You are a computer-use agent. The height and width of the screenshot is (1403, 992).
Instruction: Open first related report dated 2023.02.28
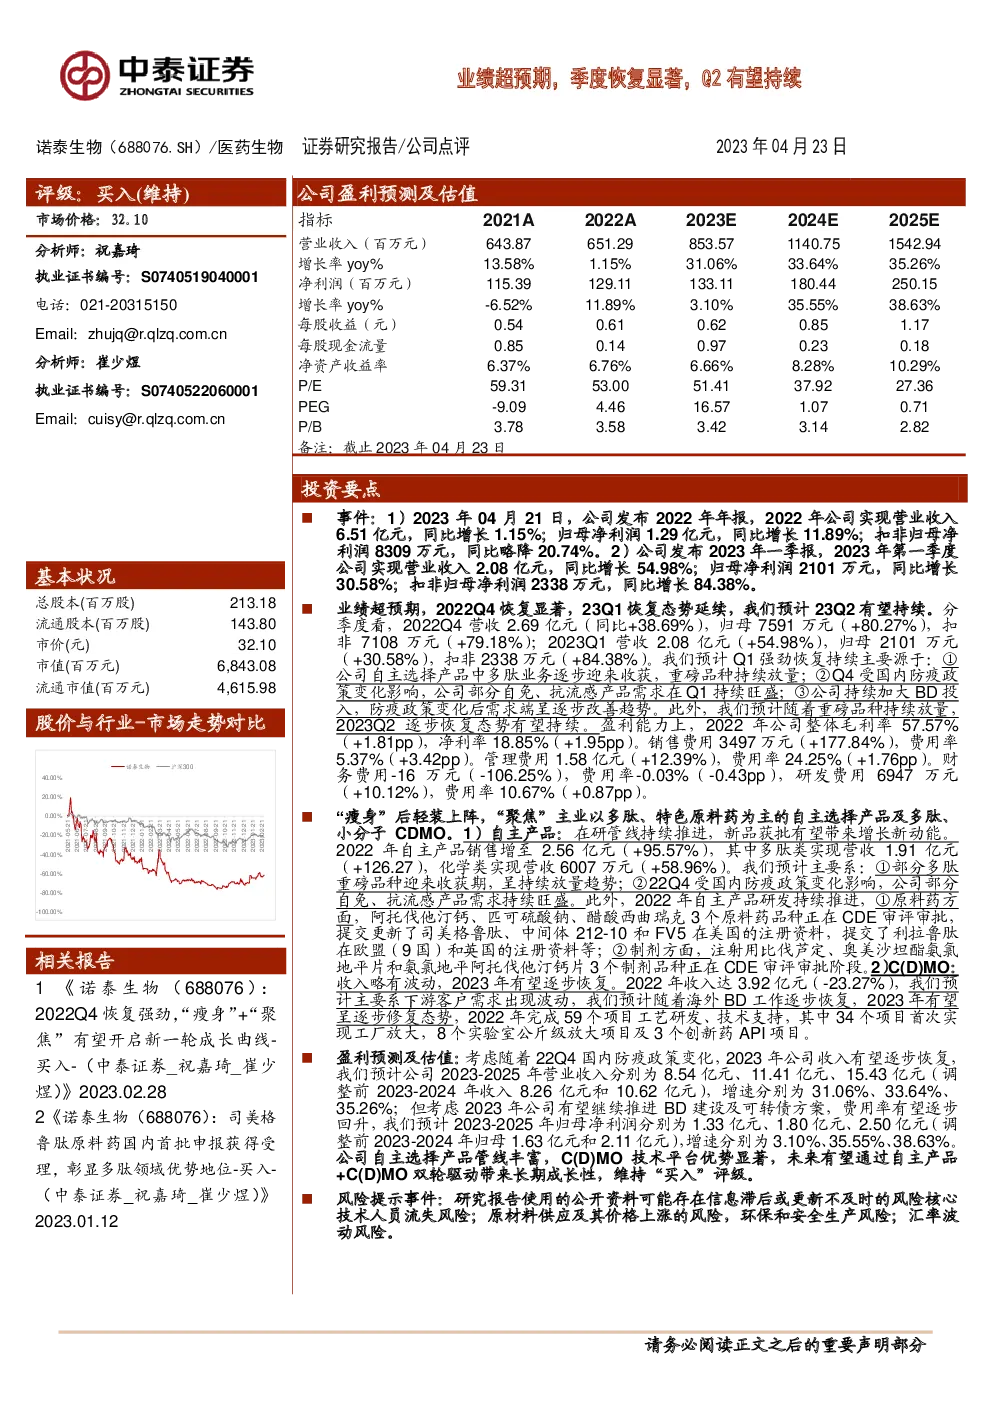pyautogui.click(x=156, y=1040)
